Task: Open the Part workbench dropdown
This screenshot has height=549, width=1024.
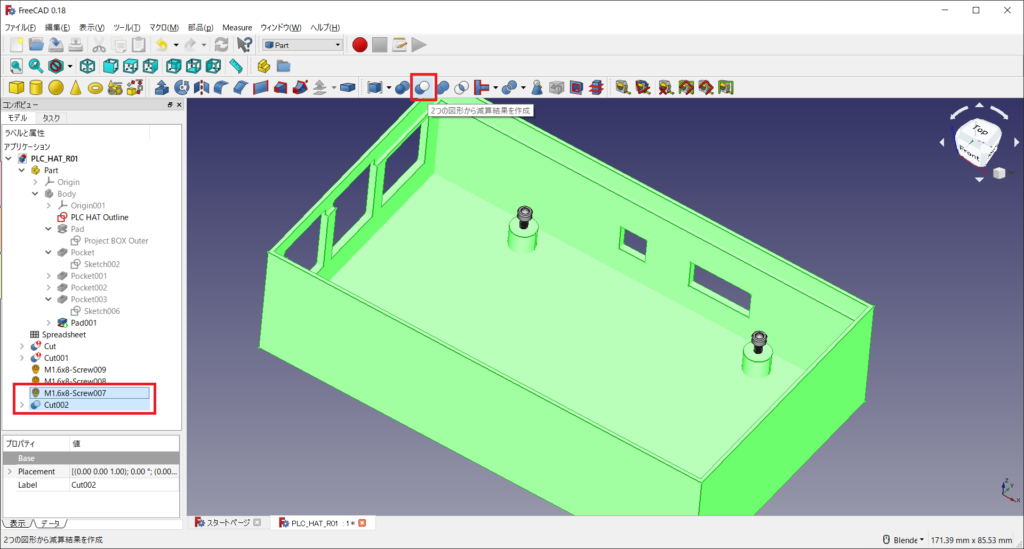Action: 303,44
